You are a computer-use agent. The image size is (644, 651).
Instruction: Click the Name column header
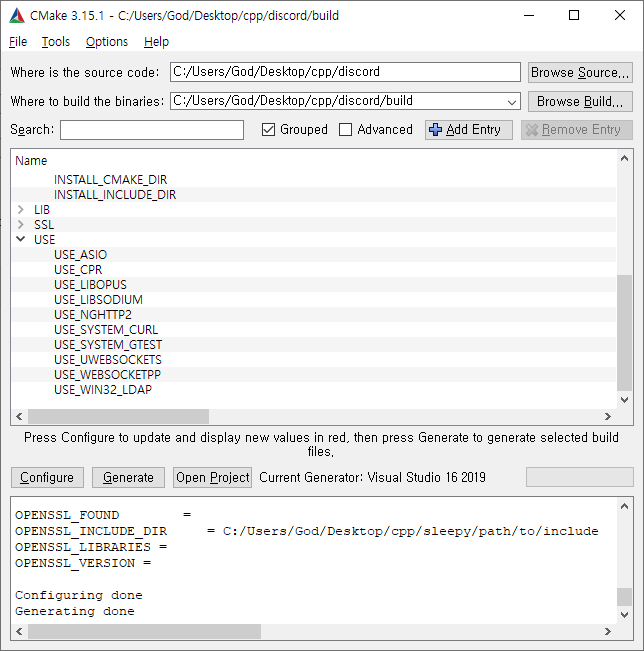pos(31,161)
